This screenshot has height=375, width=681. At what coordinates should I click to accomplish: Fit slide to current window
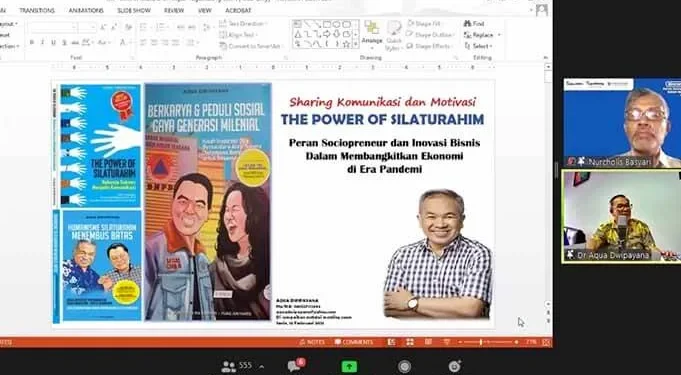546,342
